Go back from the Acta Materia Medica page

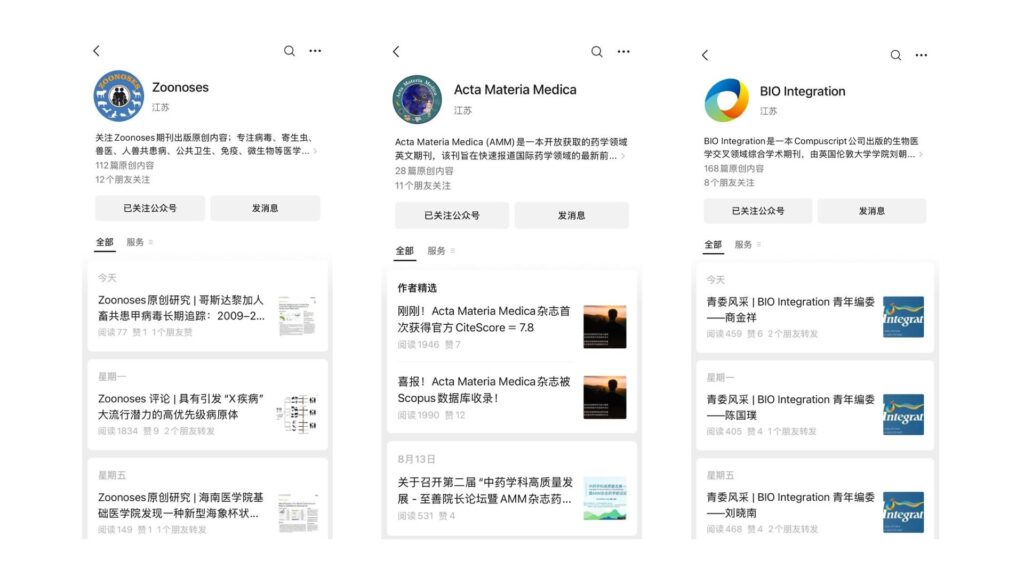click(396, 52)
